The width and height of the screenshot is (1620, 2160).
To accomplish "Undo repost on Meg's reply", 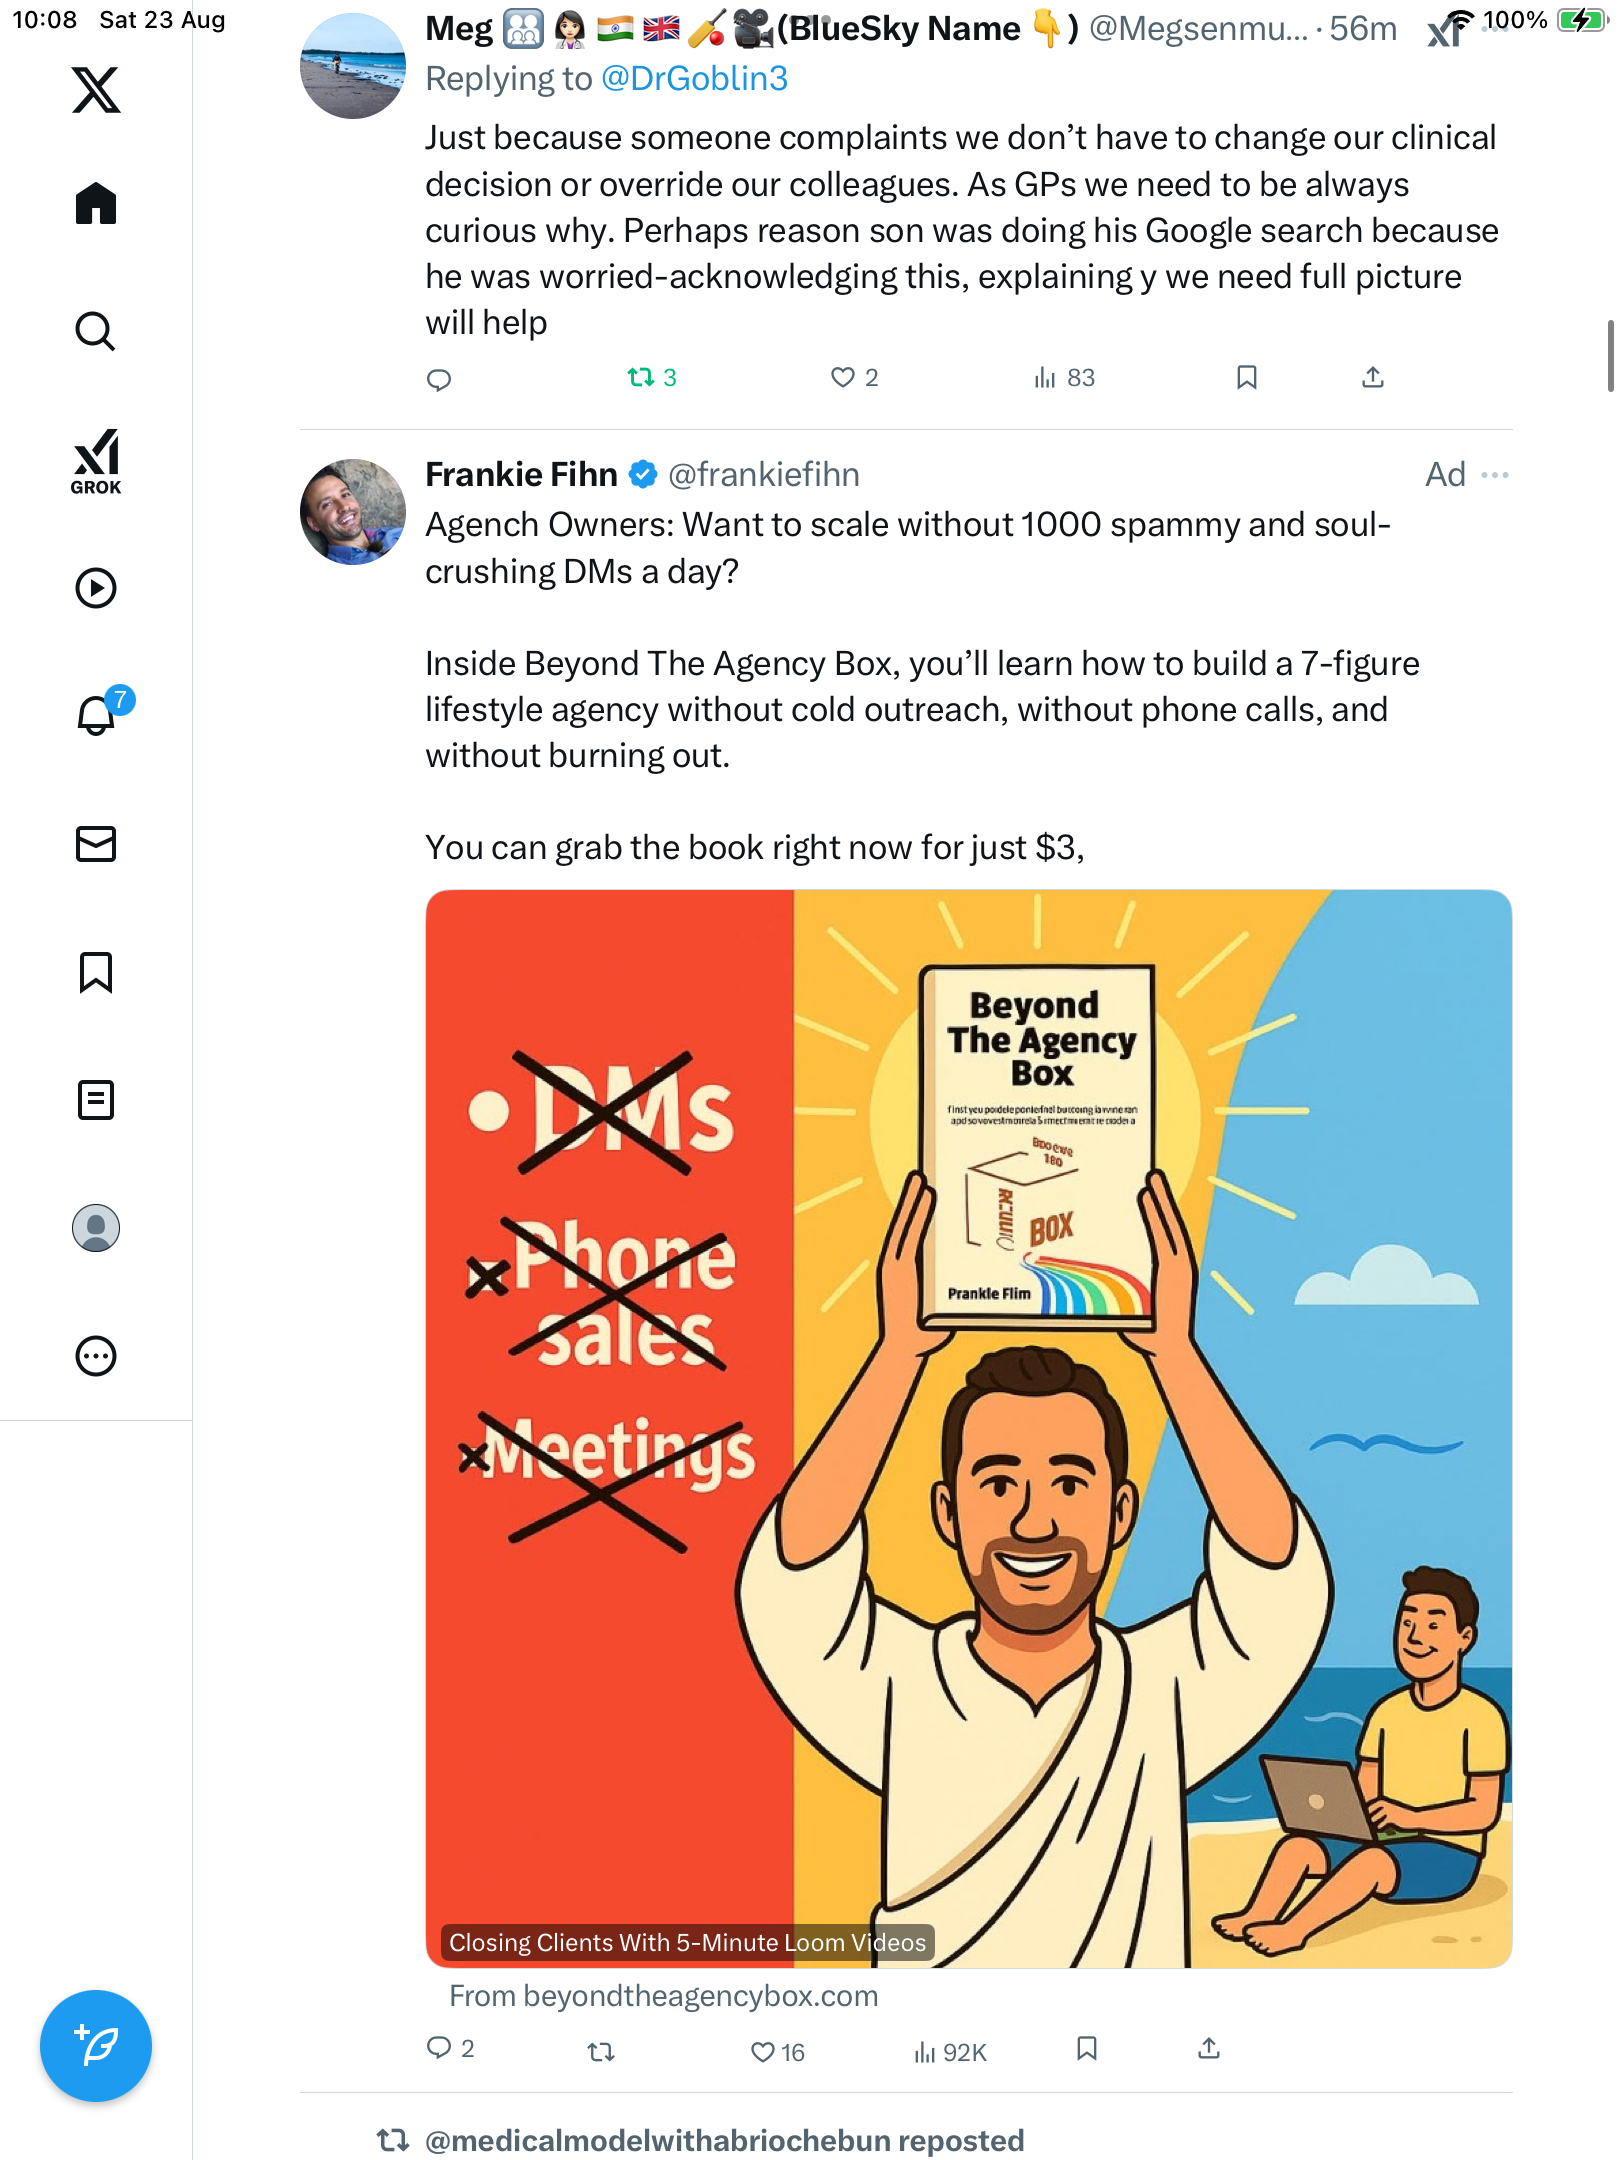I will (641, 377).
